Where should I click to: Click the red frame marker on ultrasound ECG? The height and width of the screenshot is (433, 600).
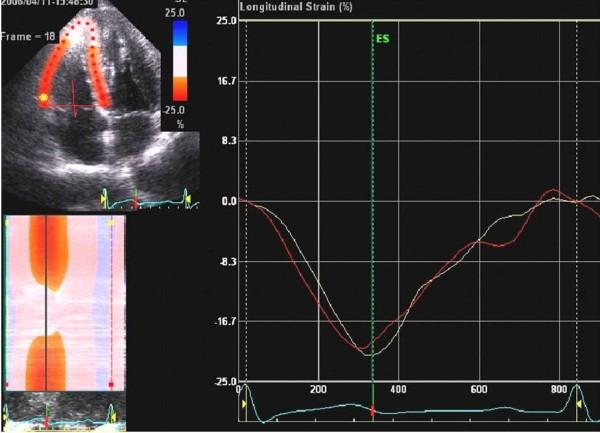(x=135, y=198)
